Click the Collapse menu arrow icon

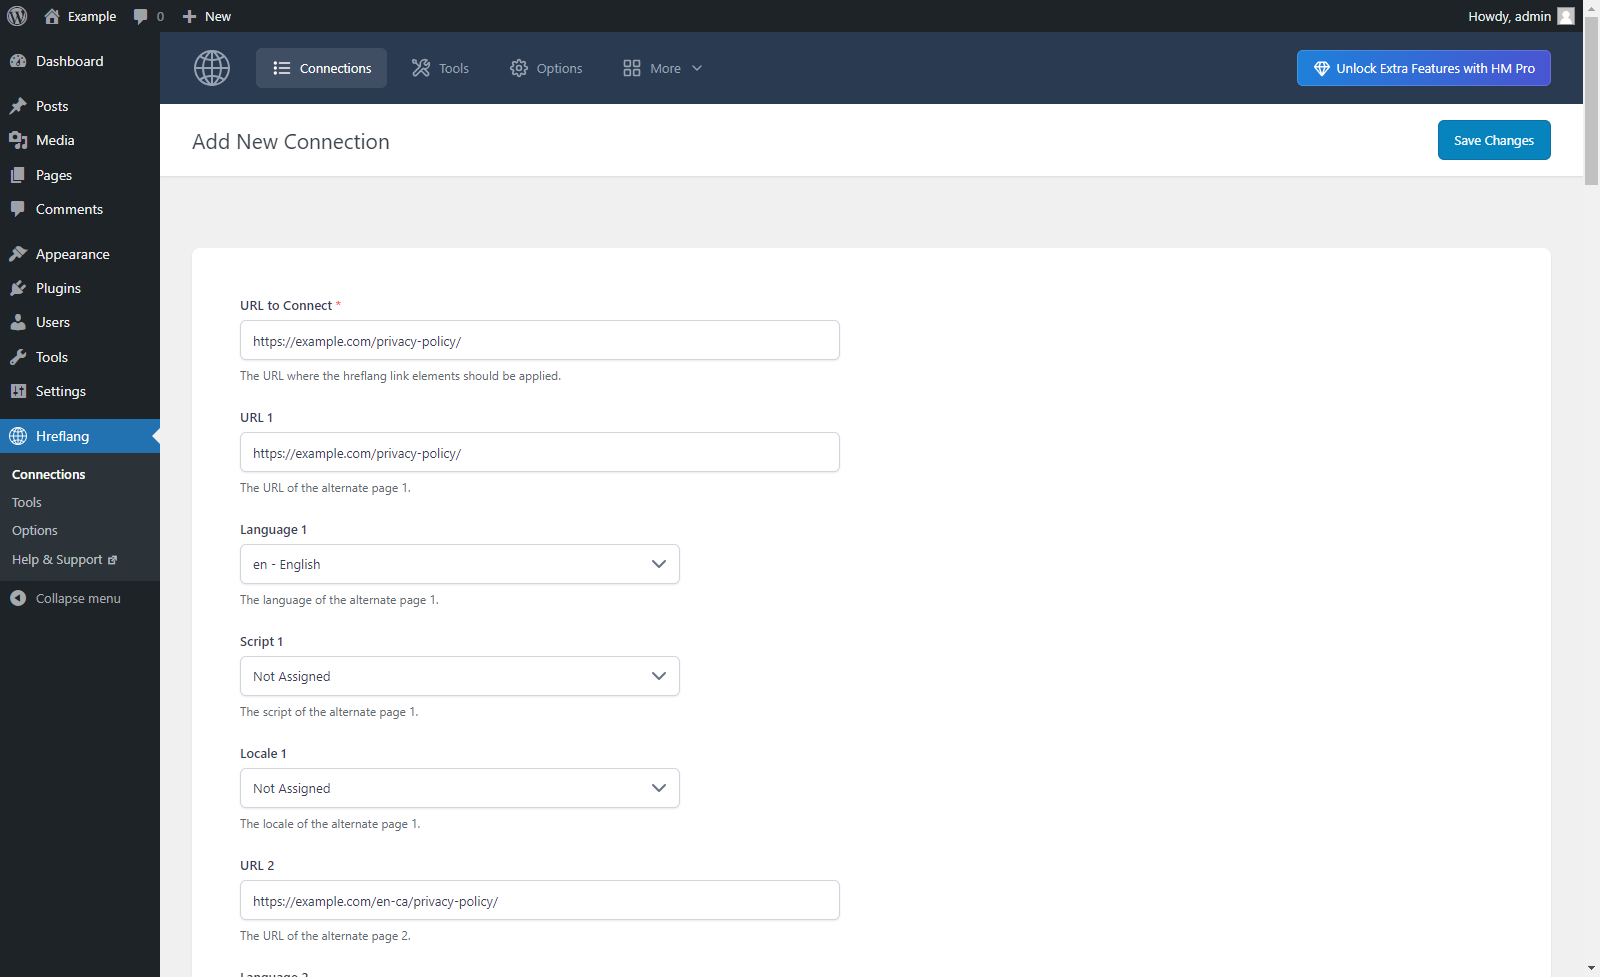pyautogui.click(x=18, y=598)
